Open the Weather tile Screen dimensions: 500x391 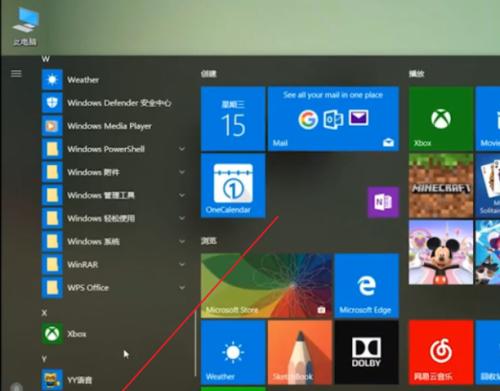pos(233,352)
